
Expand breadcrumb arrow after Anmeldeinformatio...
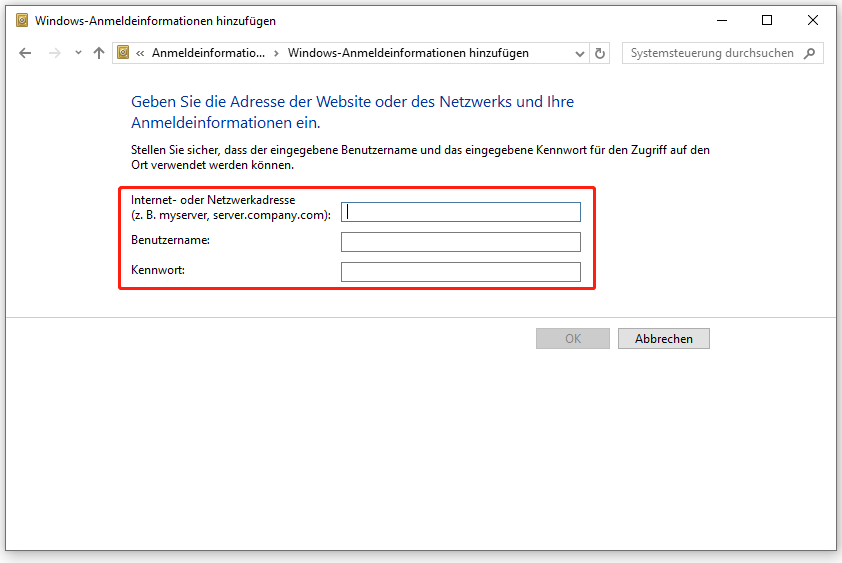276,53
